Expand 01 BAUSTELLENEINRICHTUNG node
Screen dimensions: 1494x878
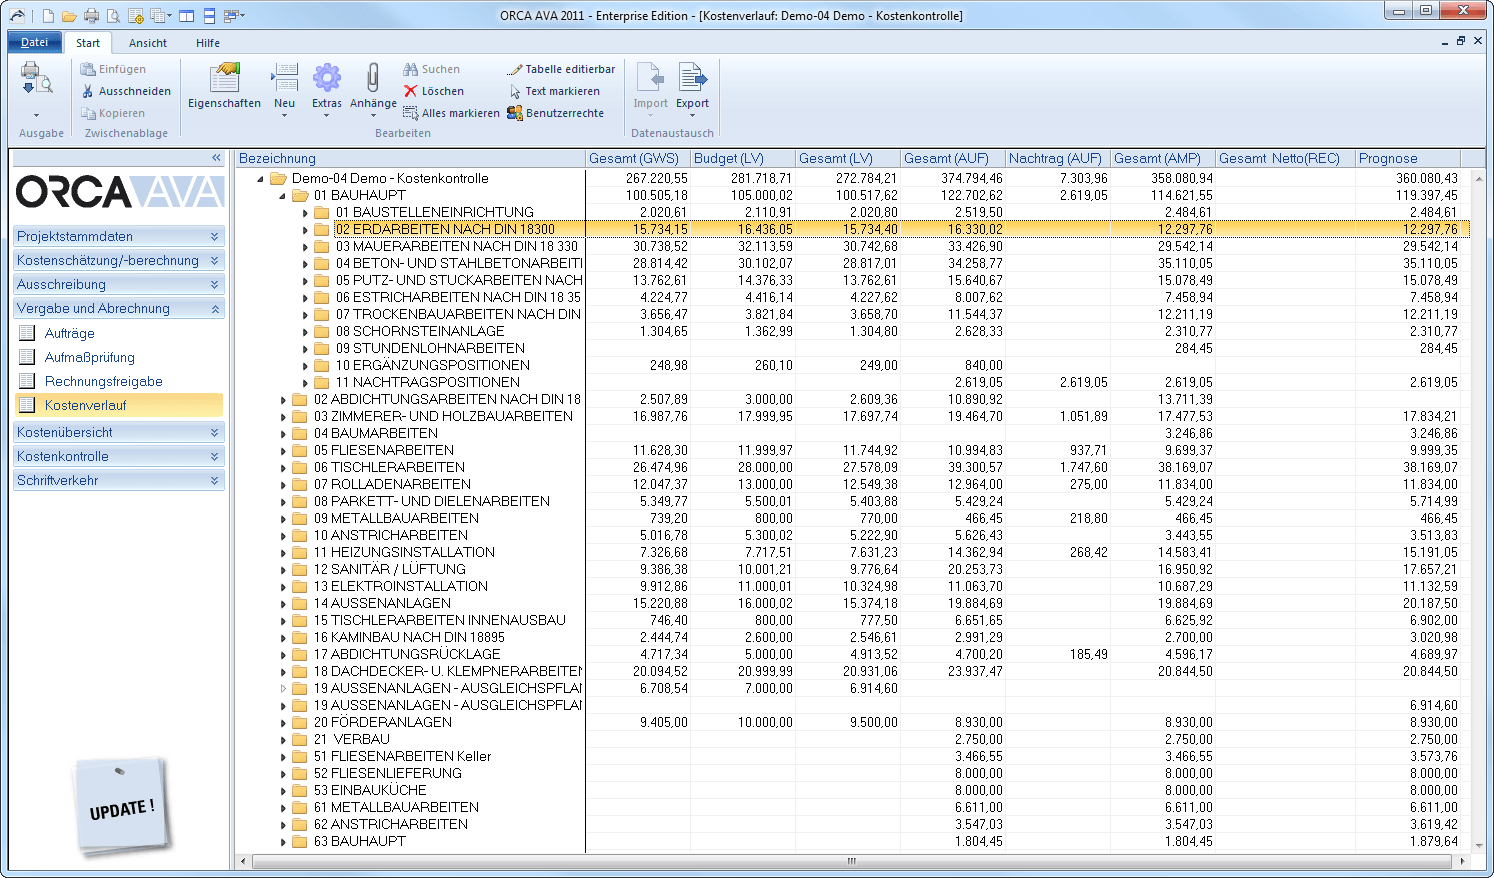coord(305,213)
